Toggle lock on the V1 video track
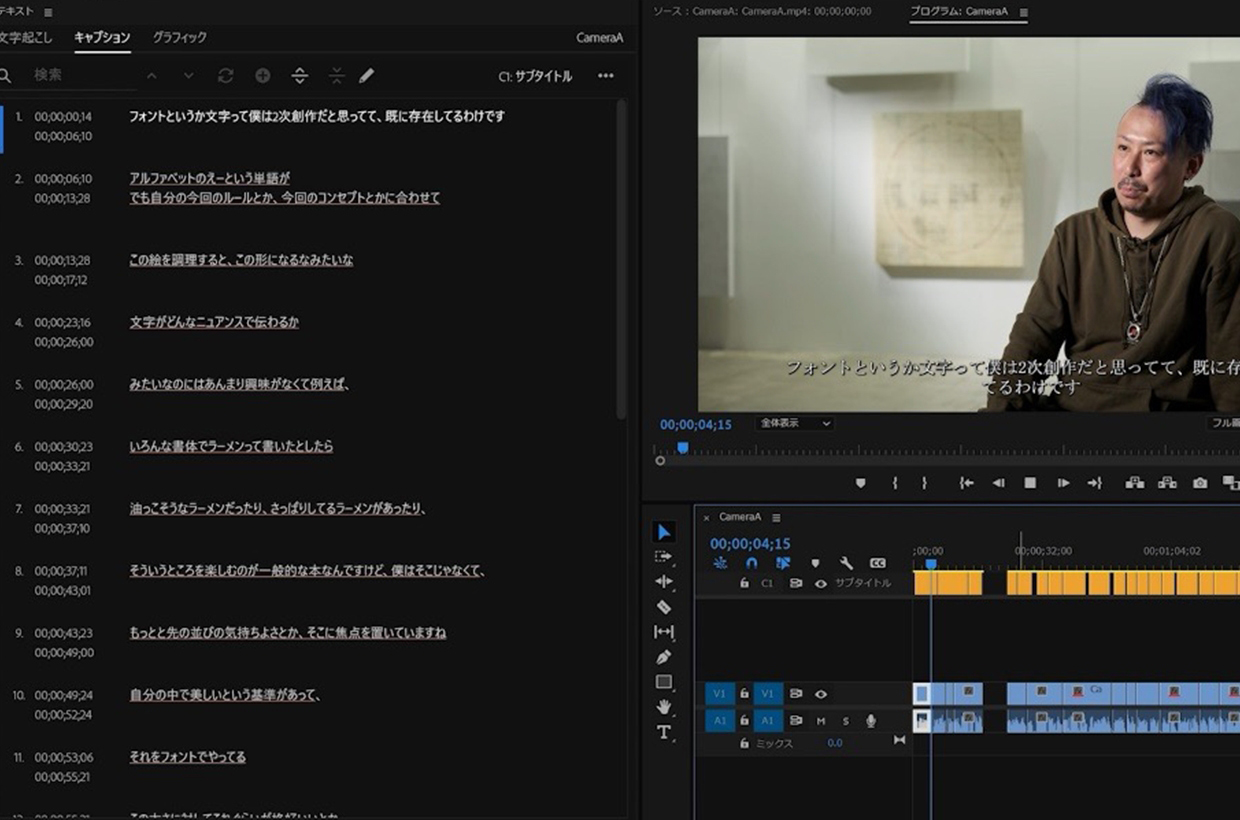This screenshot has height=820, width=1240. pos(744,694)
